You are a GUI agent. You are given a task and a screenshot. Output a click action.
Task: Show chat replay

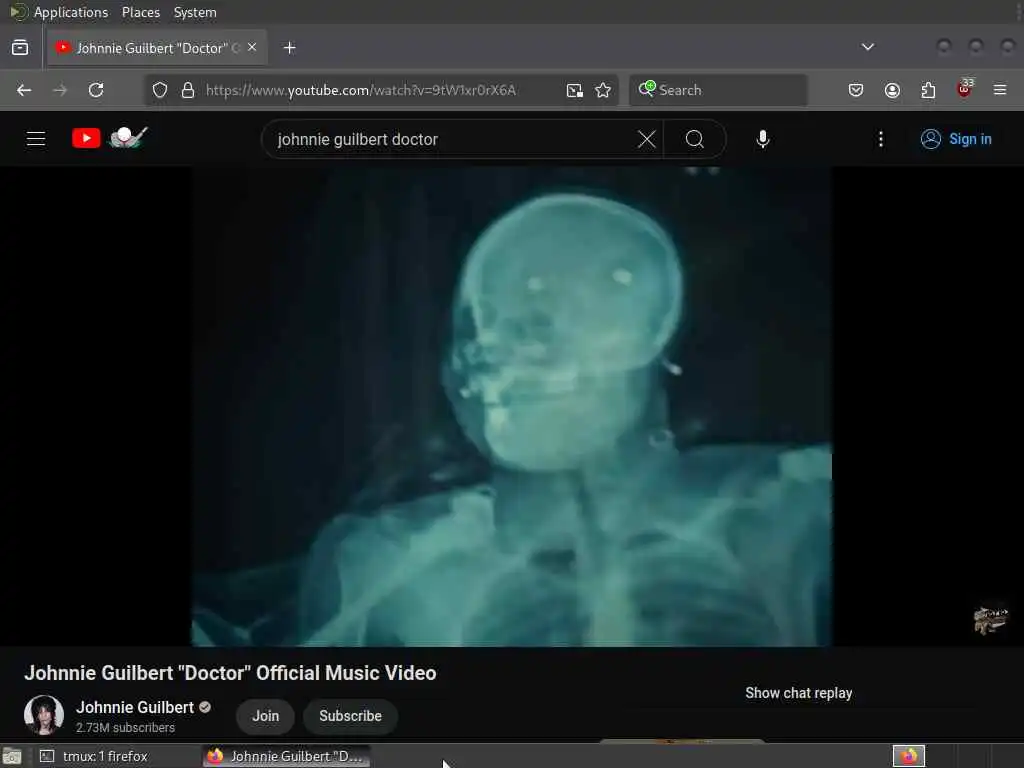pyautogui.click(x=799, y=693)
